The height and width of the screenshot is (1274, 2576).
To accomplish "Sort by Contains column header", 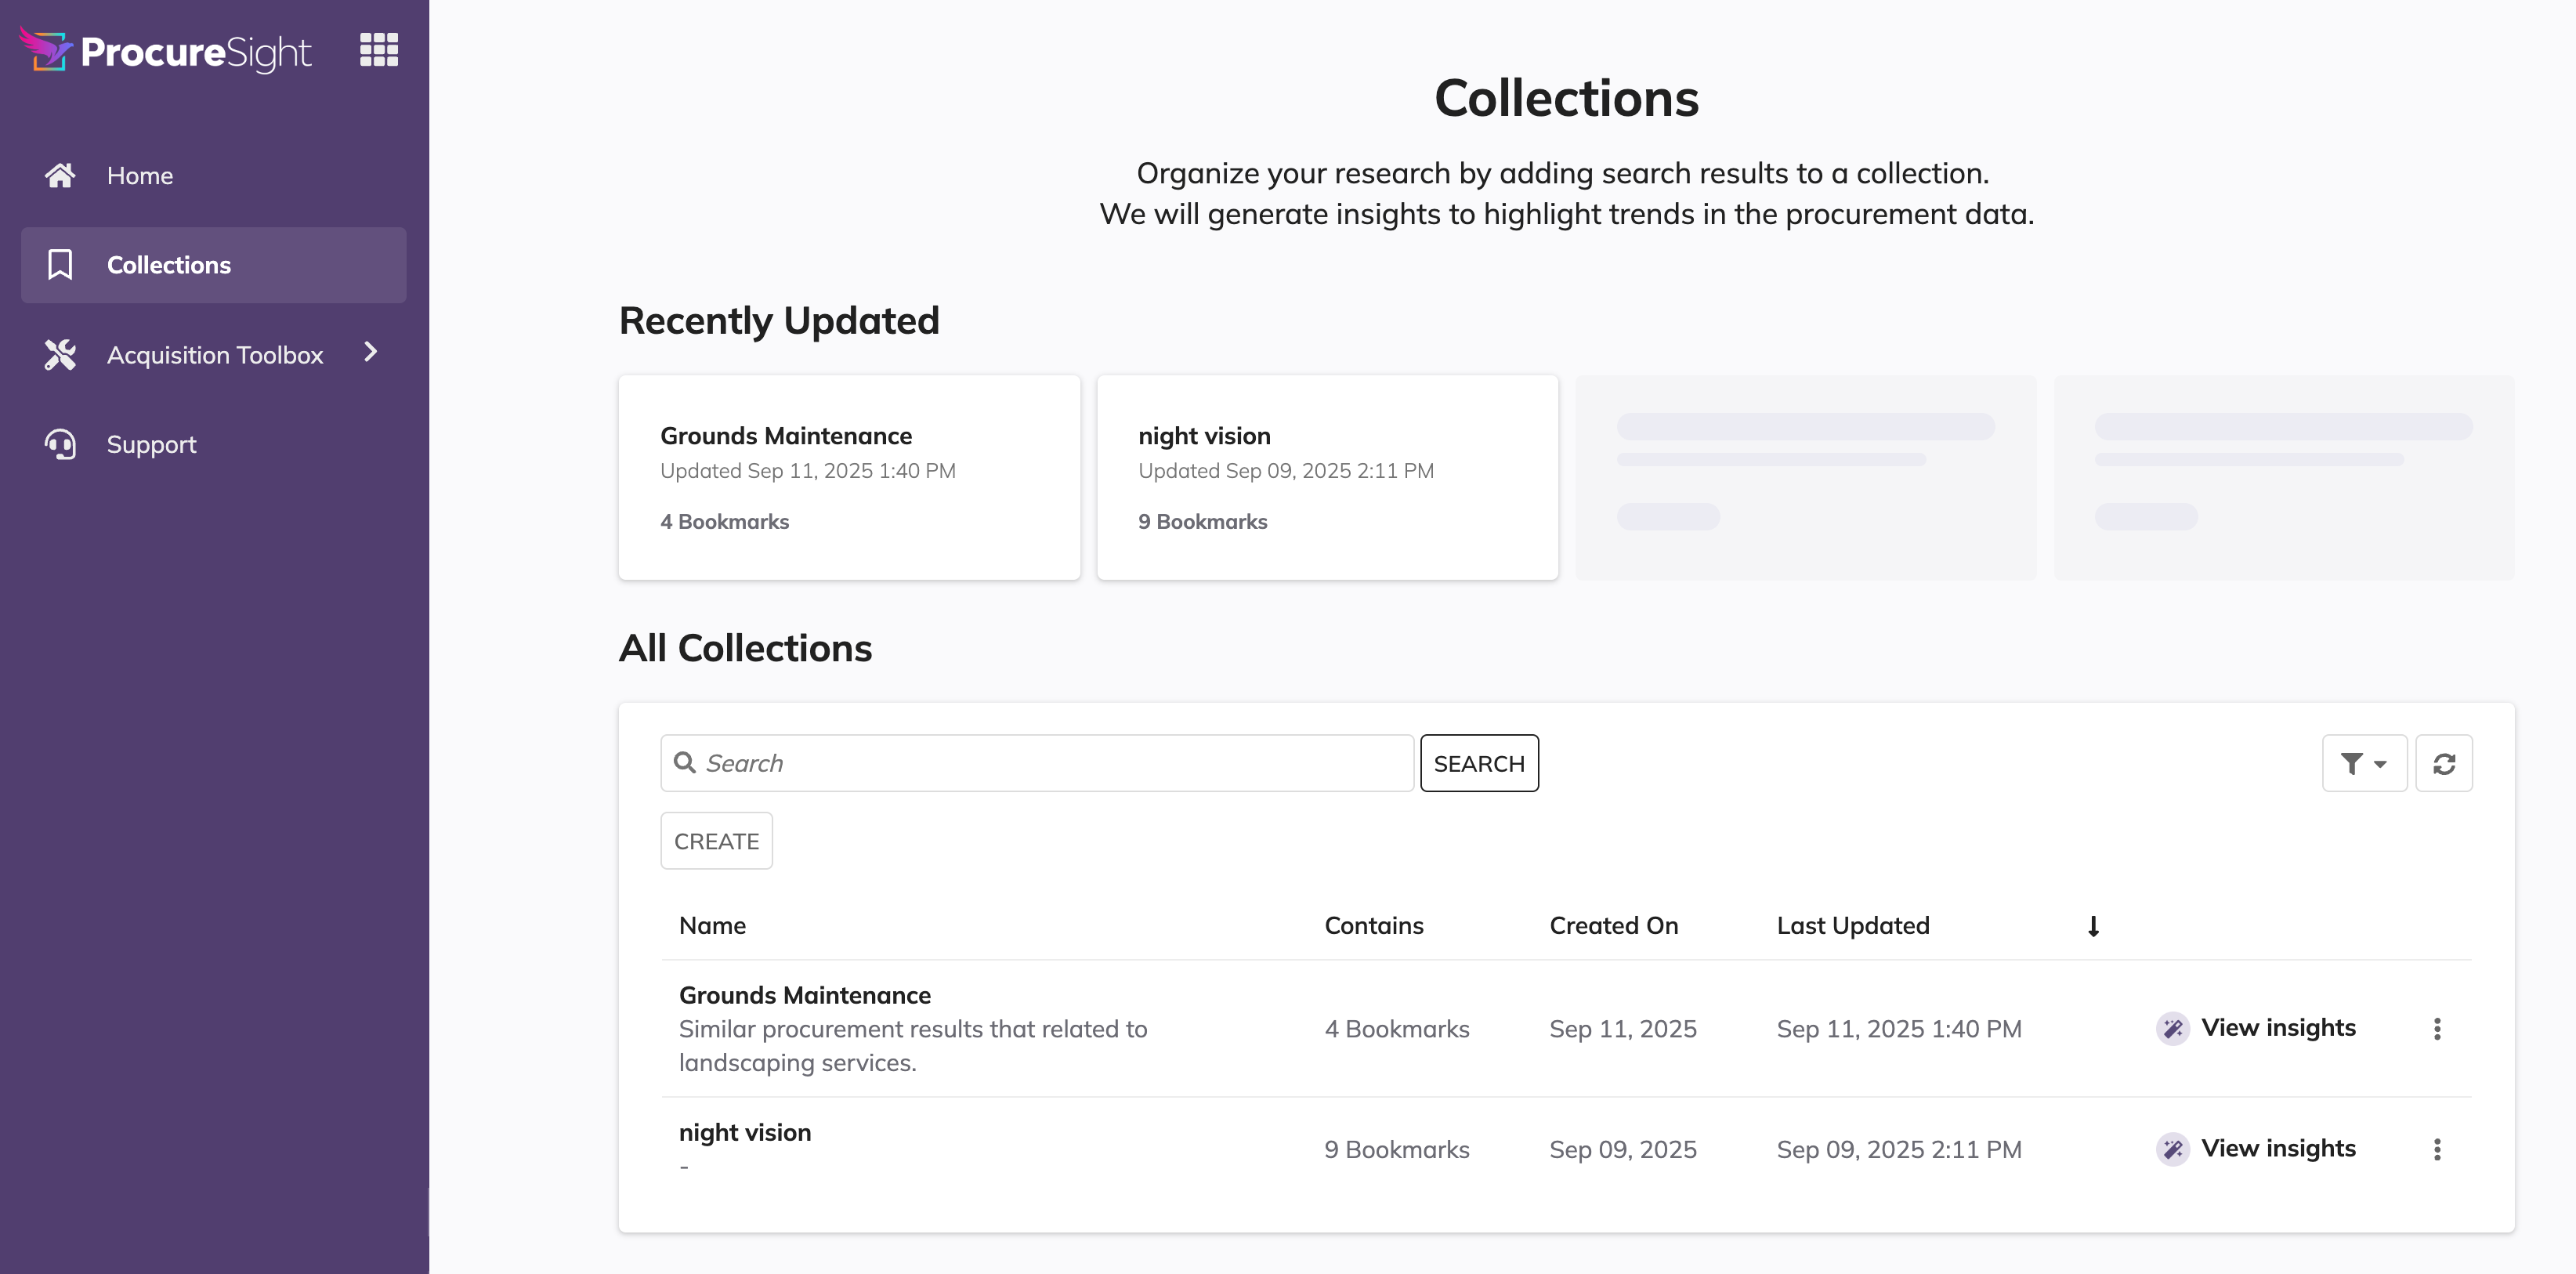I will (1374, 926).
